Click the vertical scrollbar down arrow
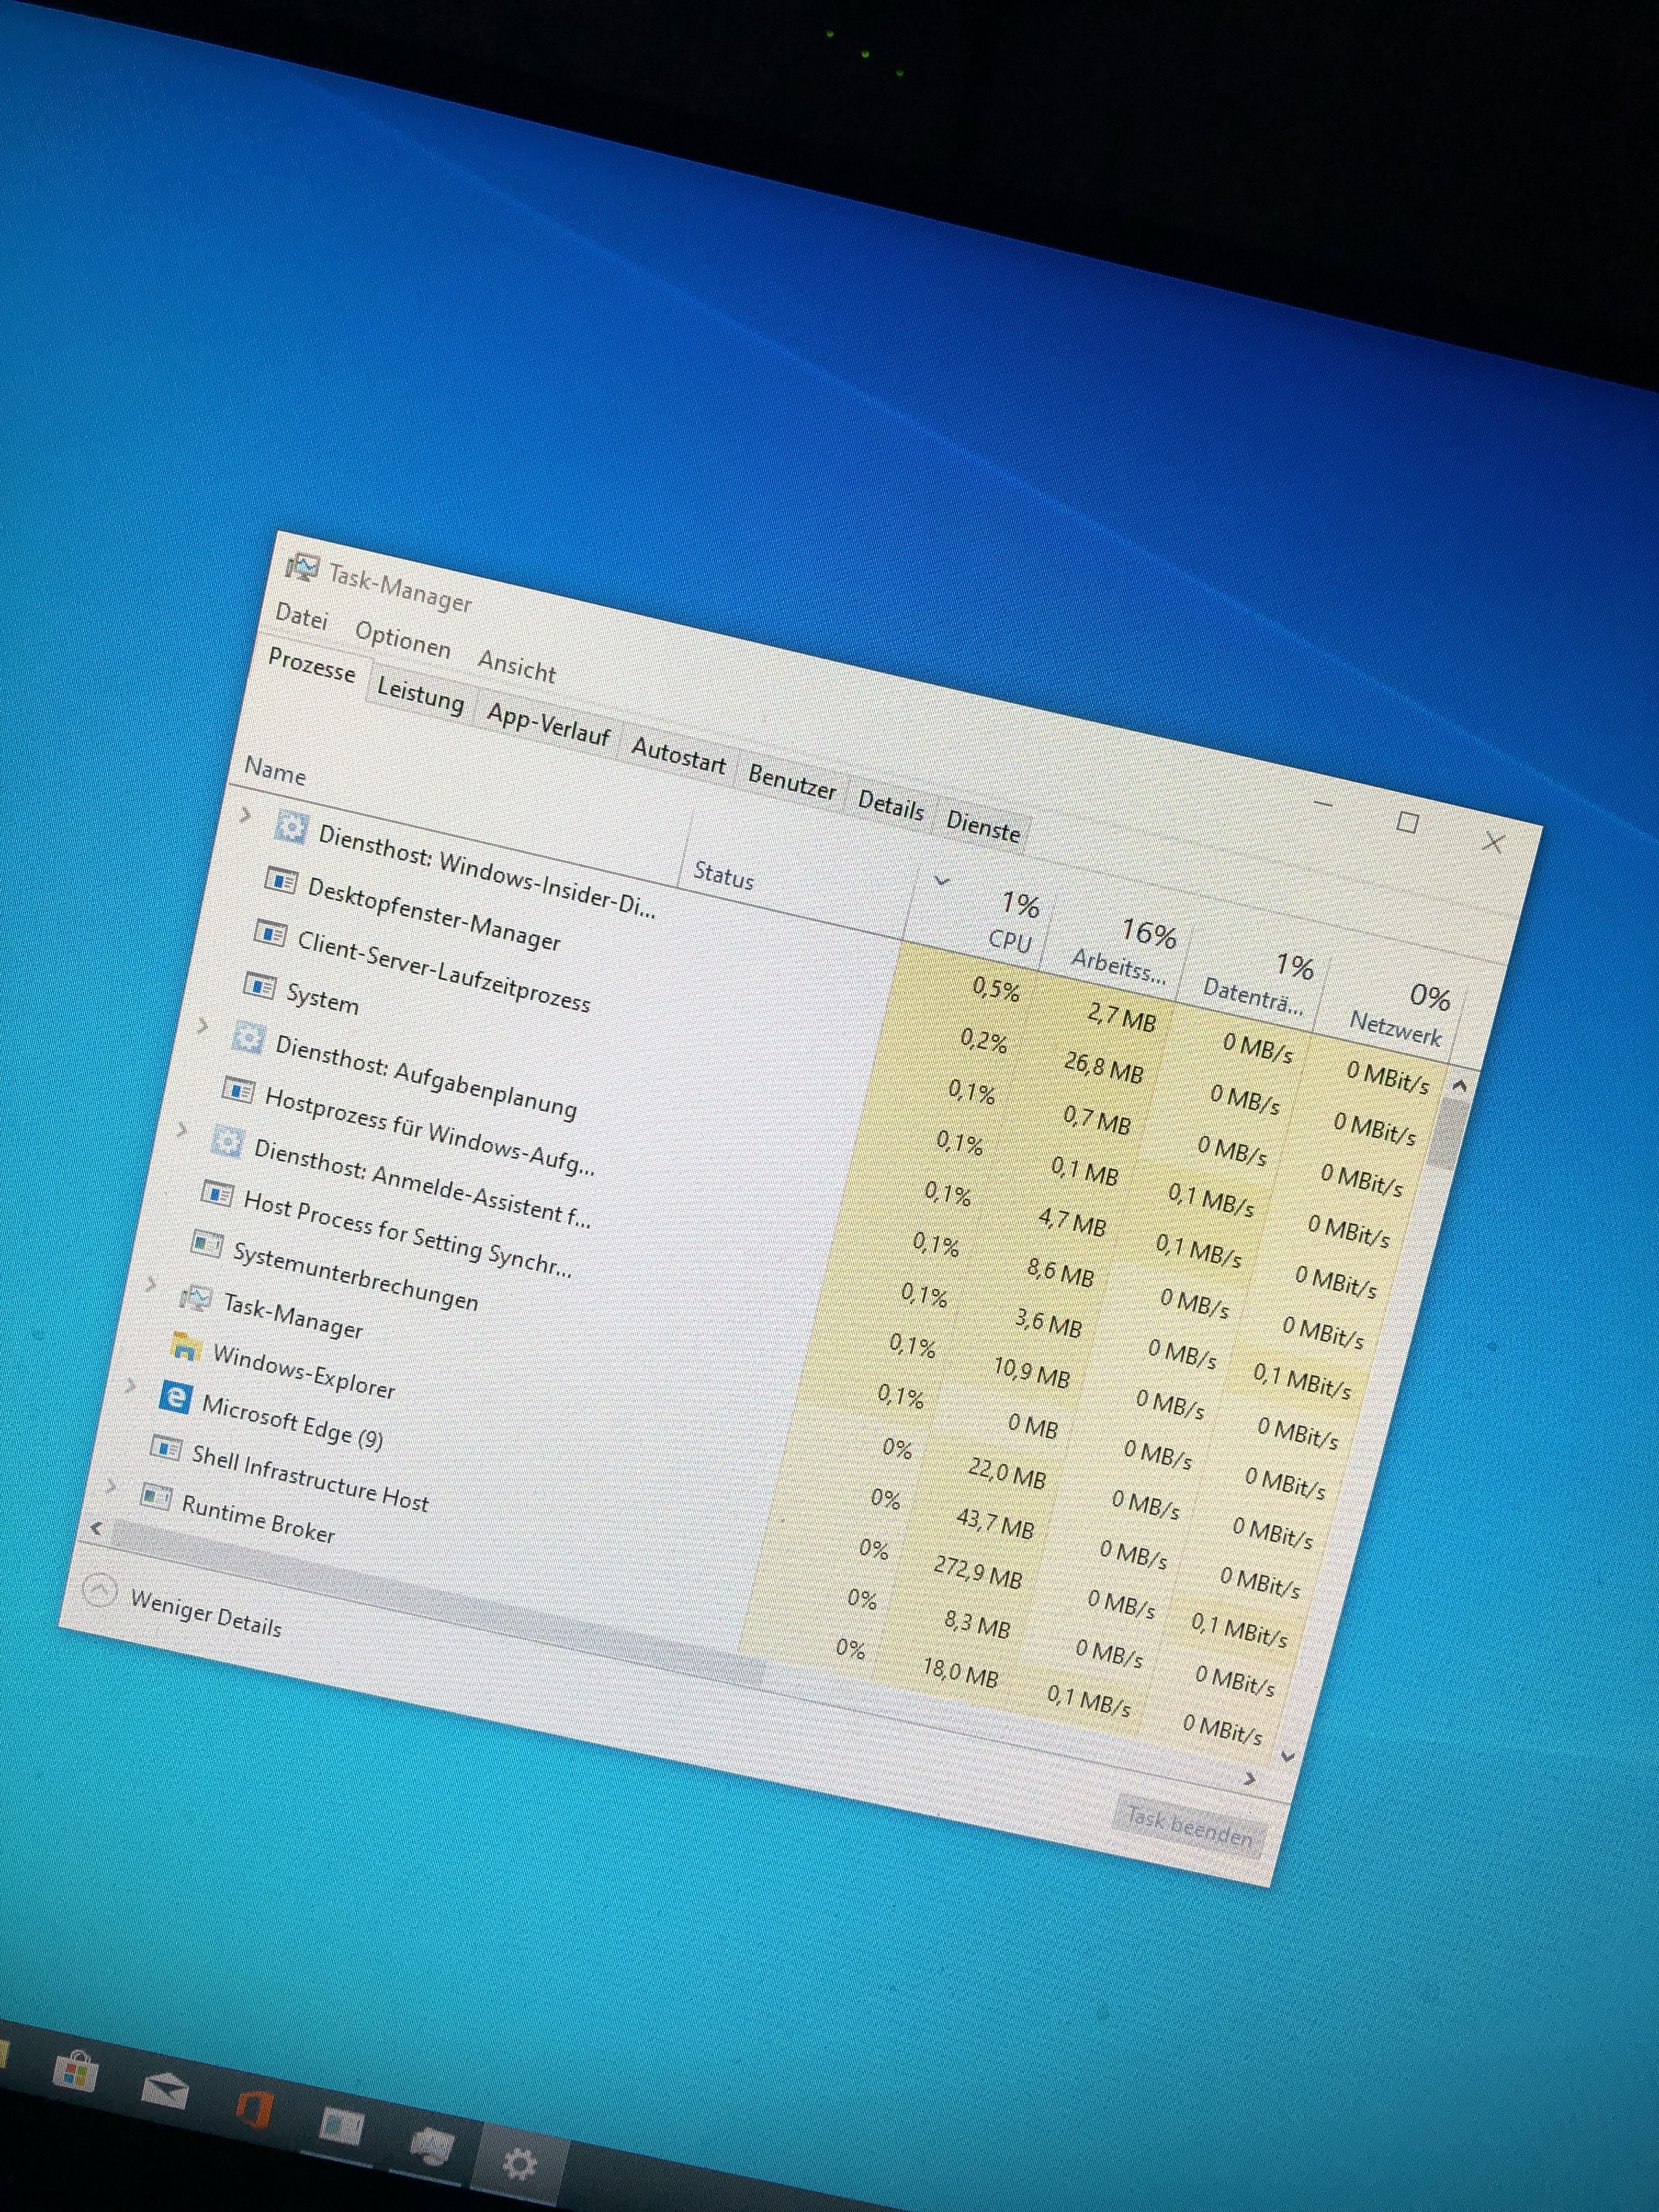Image resolution: width=1659 pixels, height=2212 pixels. tap(1288, 1756)
